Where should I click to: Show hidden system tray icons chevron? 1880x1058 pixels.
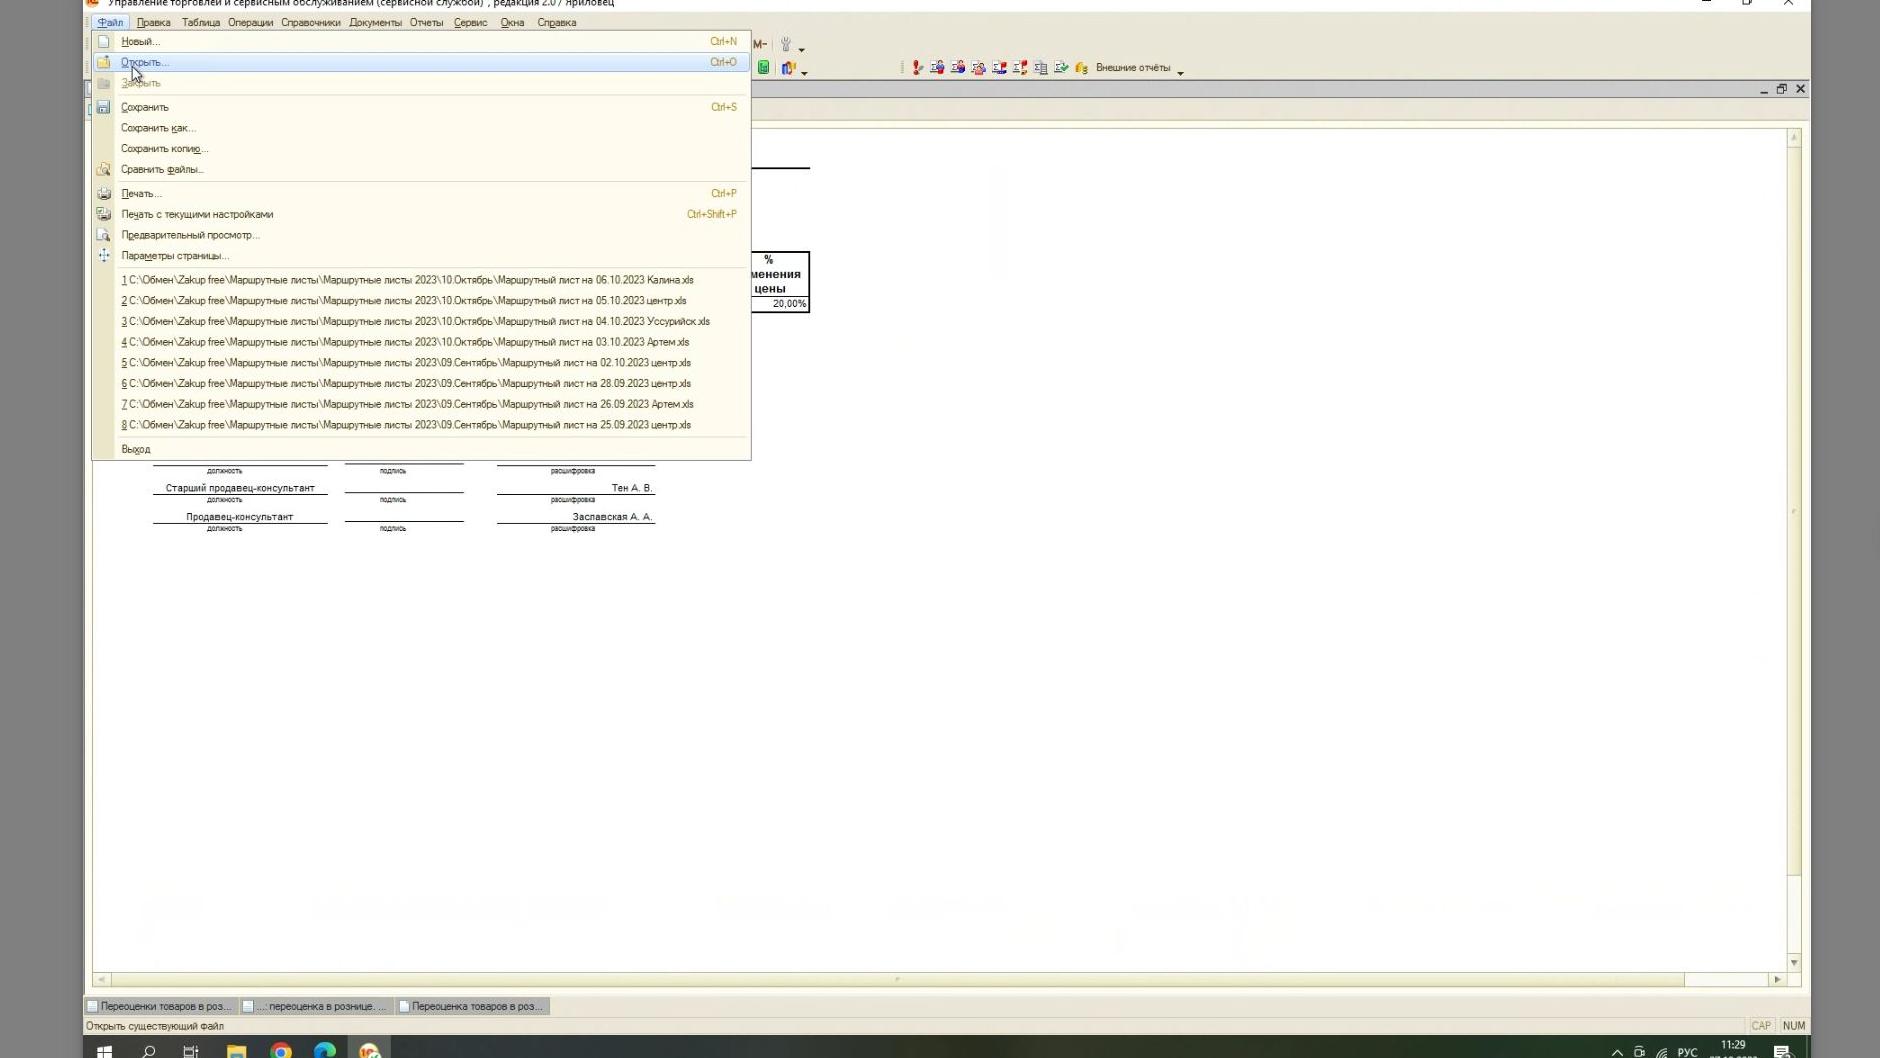tap(1617, 1051)
